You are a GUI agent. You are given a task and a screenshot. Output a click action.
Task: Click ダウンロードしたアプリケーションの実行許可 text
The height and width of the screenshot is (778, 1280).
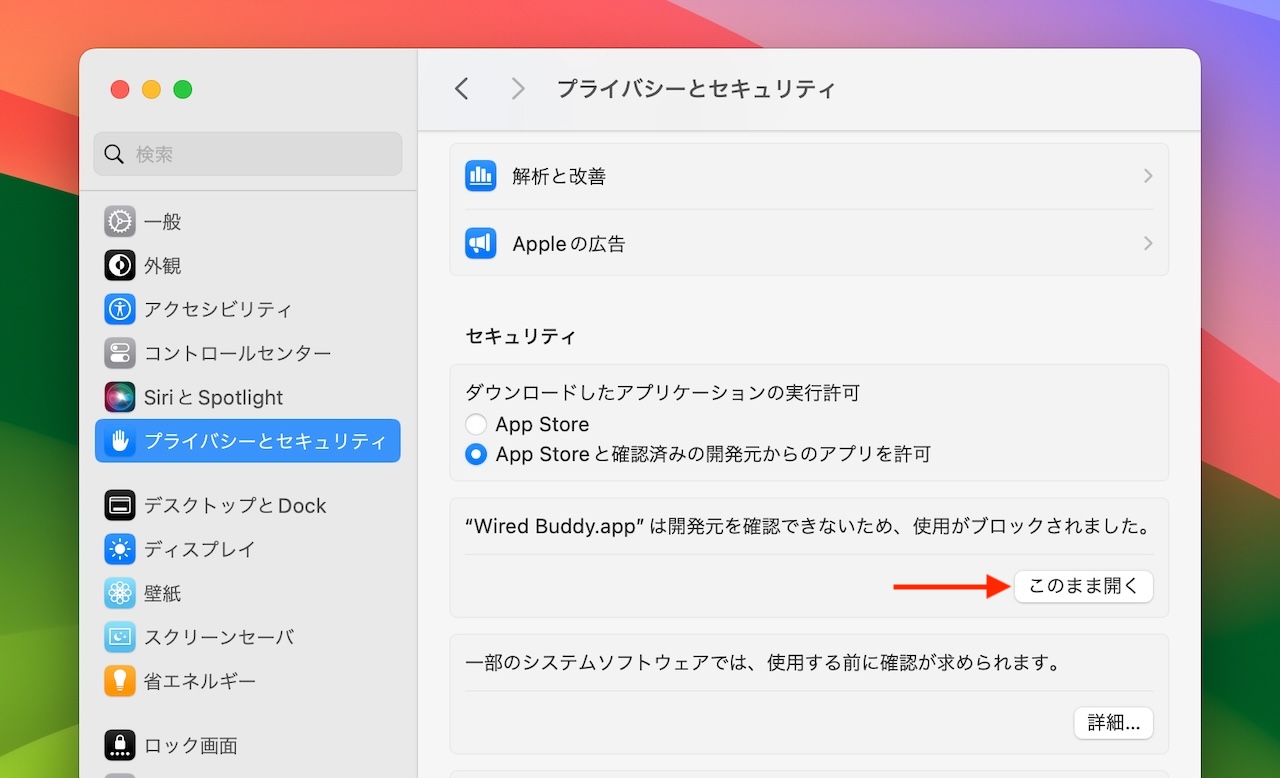click(x=663, y=394)
